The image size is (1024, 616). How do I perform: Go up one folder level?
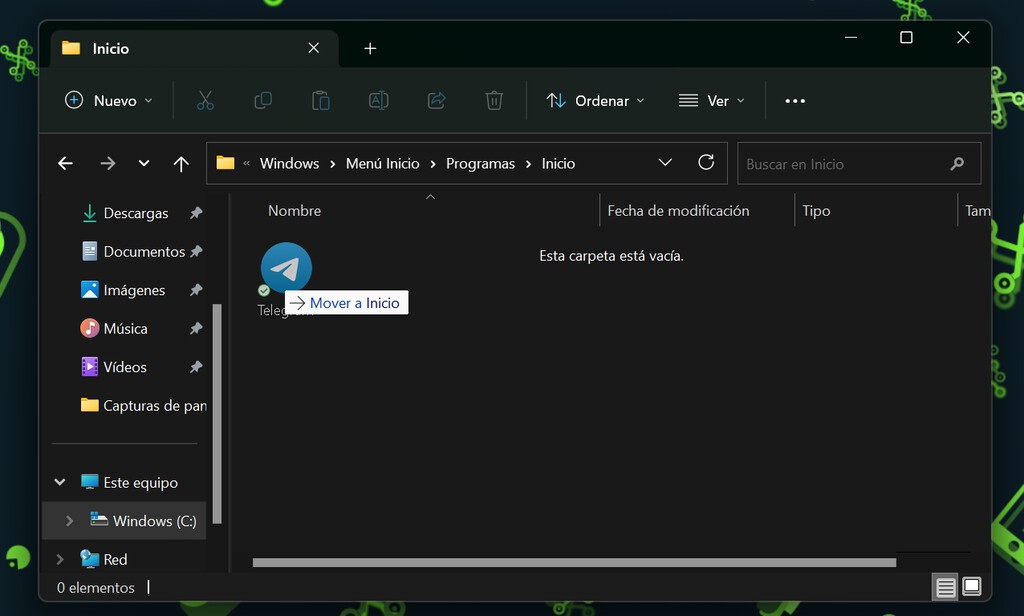[x=181, y=164]
